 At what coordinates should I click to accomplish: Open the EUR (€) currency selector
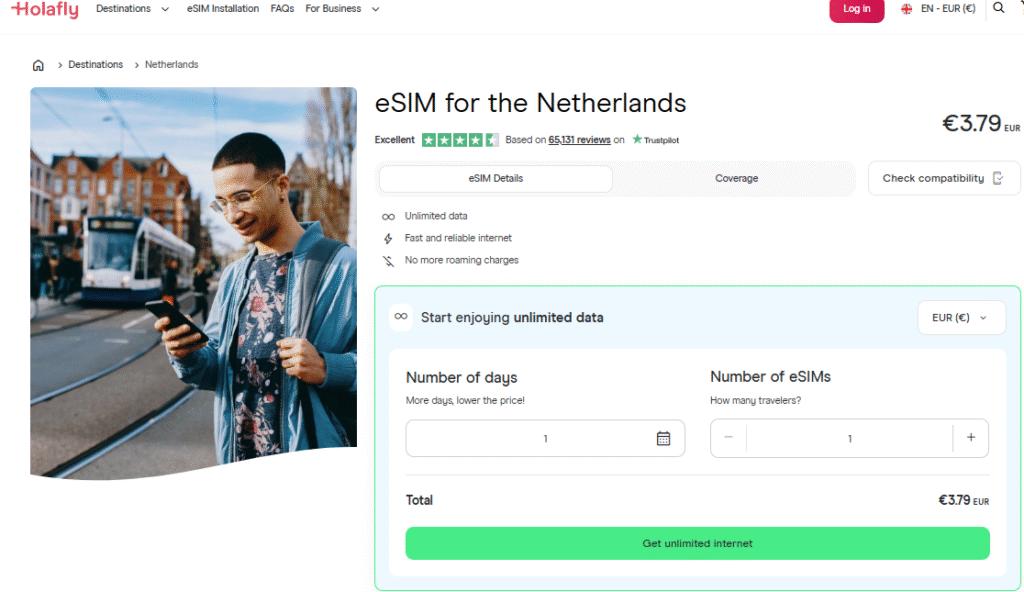click(x=961, y=317)
